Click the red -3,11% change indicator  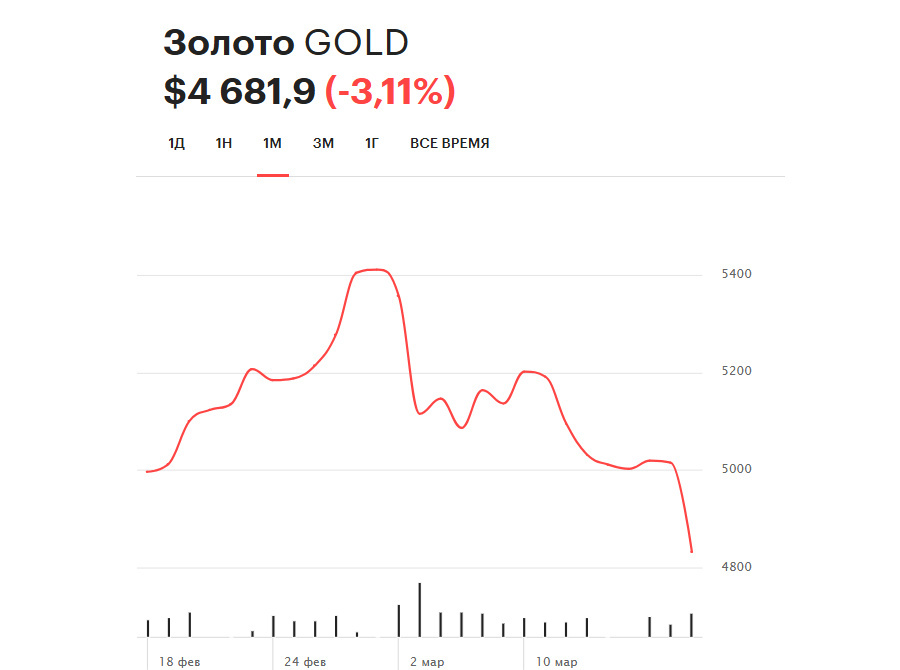390,92
